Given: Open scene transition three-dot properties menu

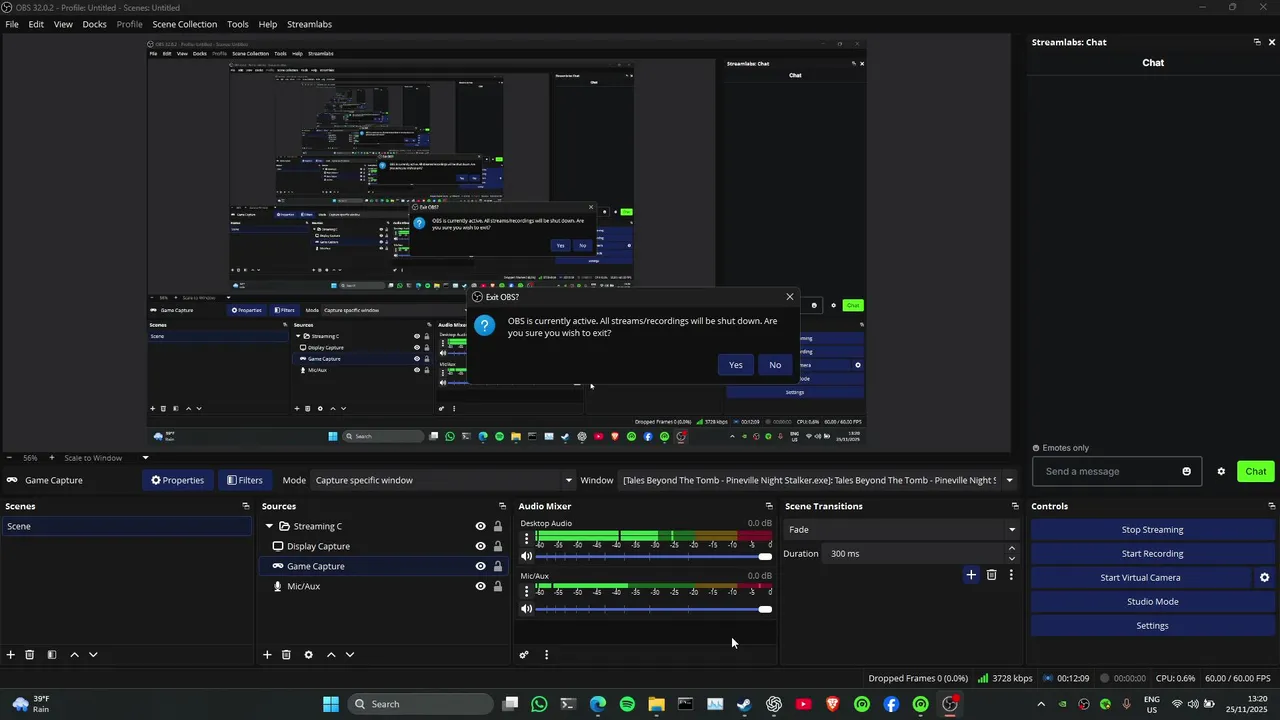Looking at the screenshot, I should 1011,575.
